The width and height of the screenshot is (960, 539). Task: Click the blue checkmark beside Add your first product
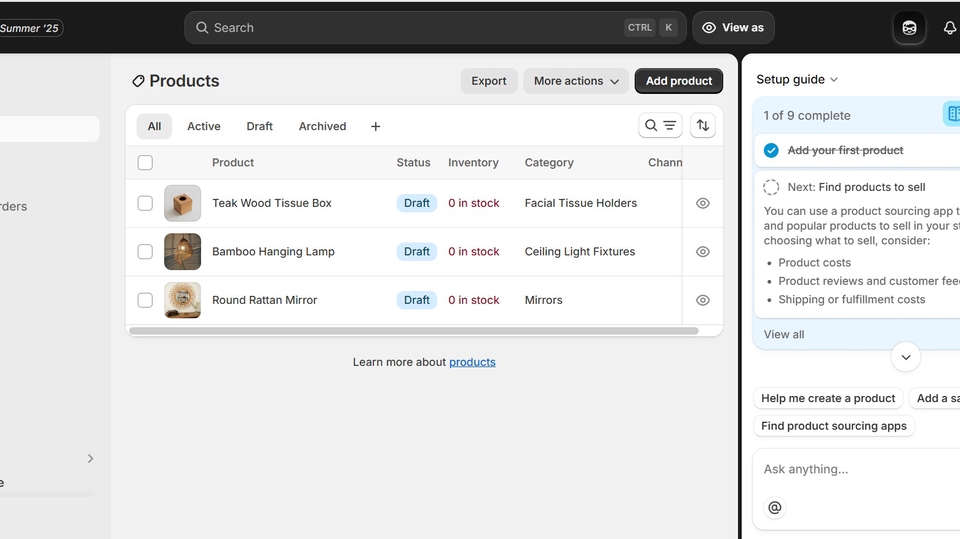(x=771, y=151)
